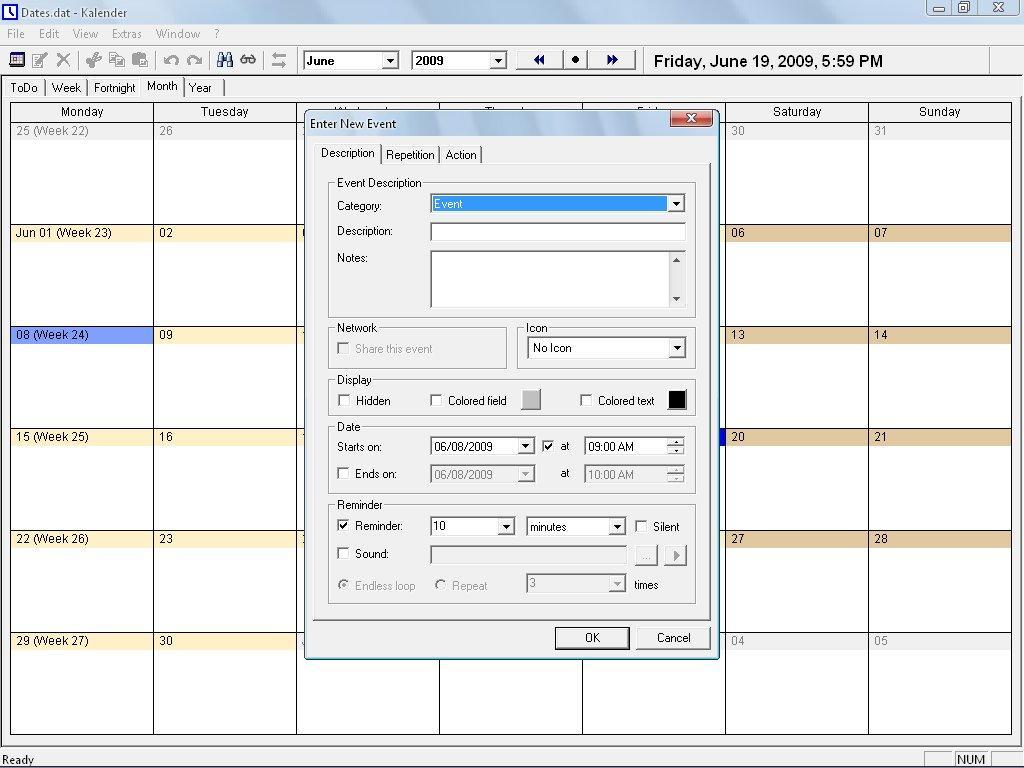Open the Extras menu

(127, 34)
